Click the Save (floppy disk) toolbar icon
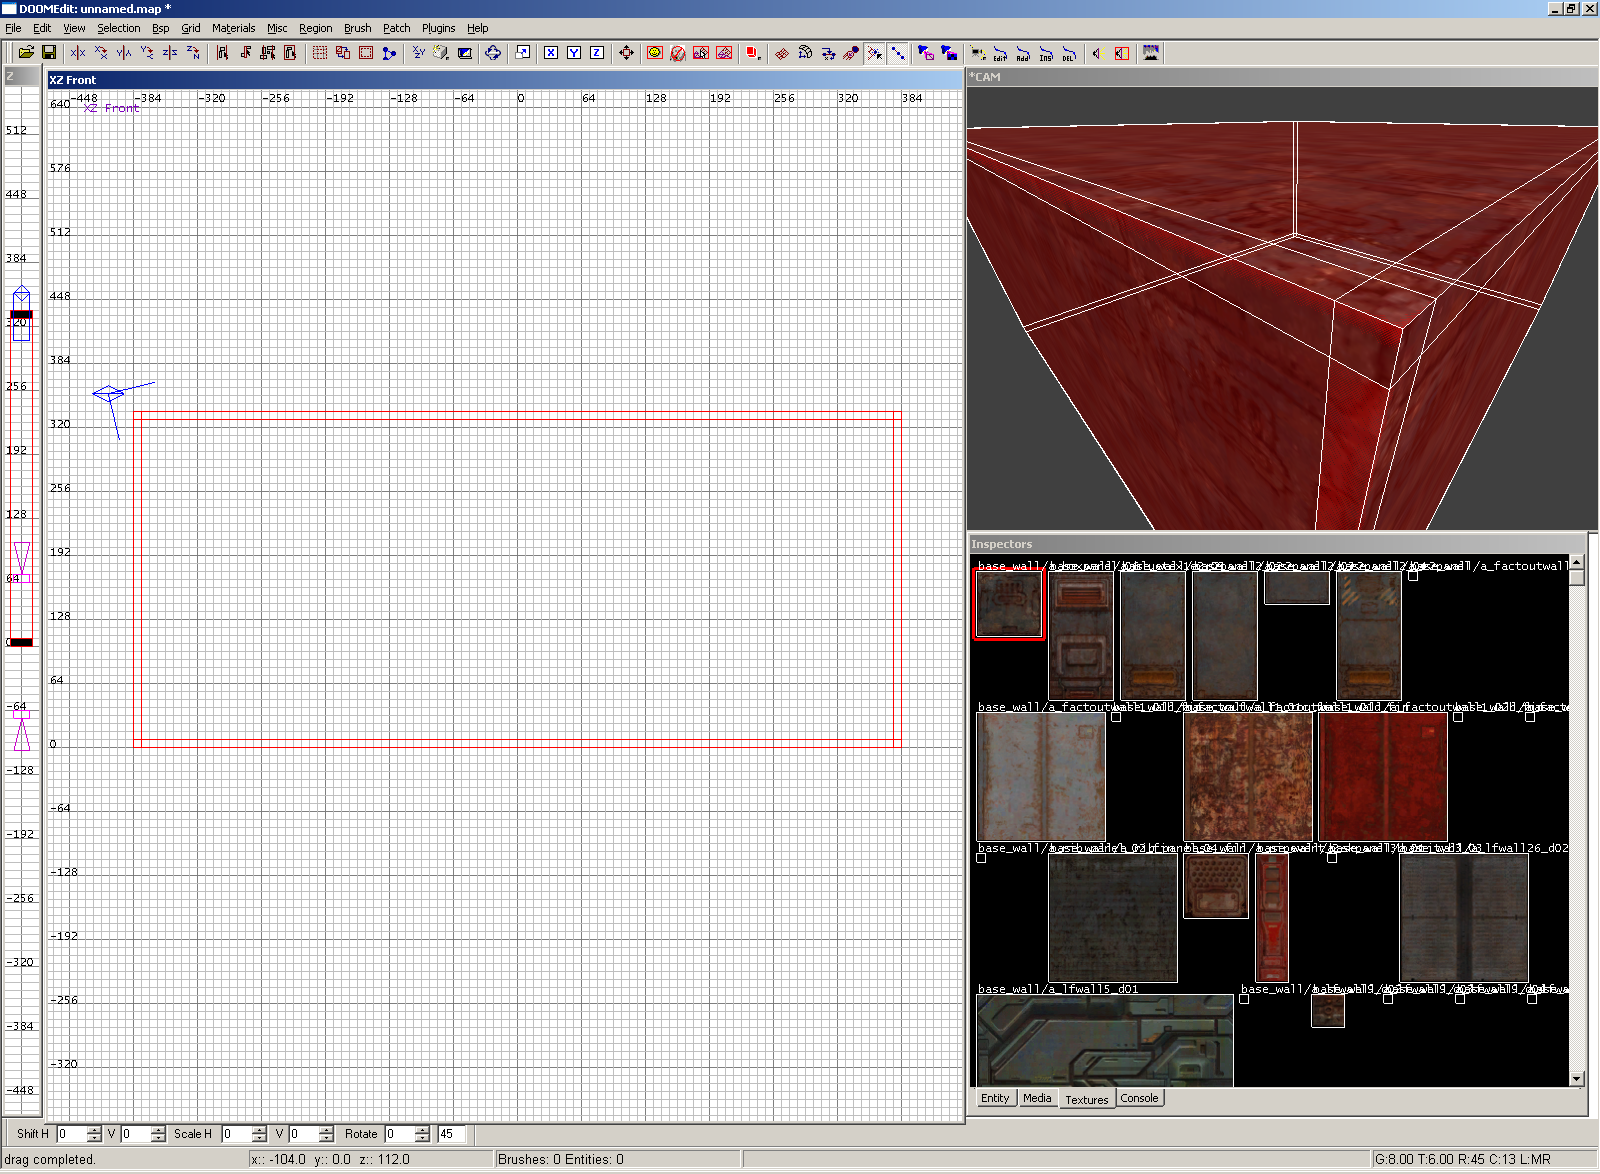 click(x=48, y=53)
